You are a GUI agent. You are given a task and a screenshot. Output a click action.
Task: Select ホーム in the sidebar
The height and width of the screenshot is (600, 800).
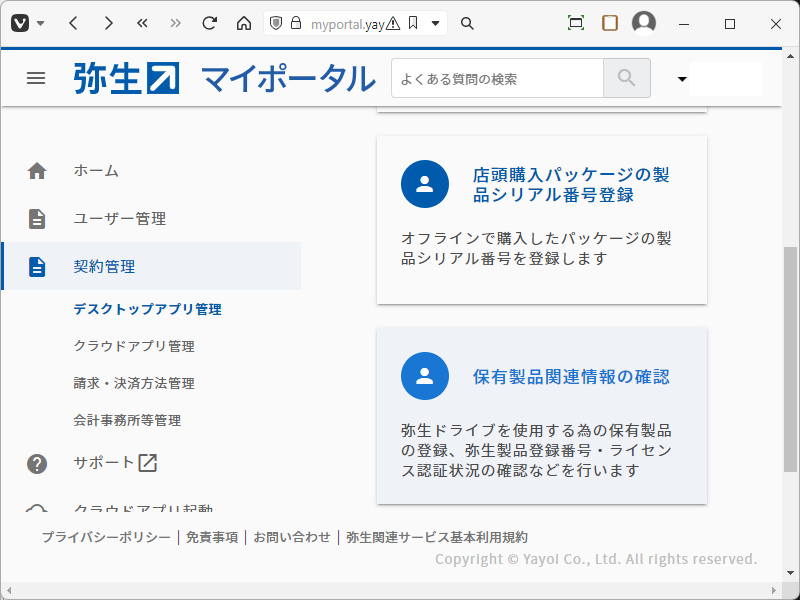pyautogui.click(x=96, y=171)
